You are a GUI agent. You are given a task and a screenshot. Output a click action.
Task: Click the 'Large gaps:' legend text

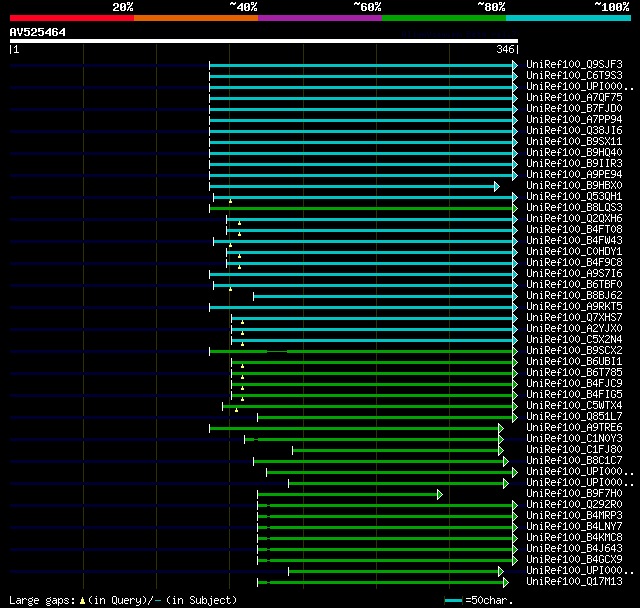[x=42, y=601]
